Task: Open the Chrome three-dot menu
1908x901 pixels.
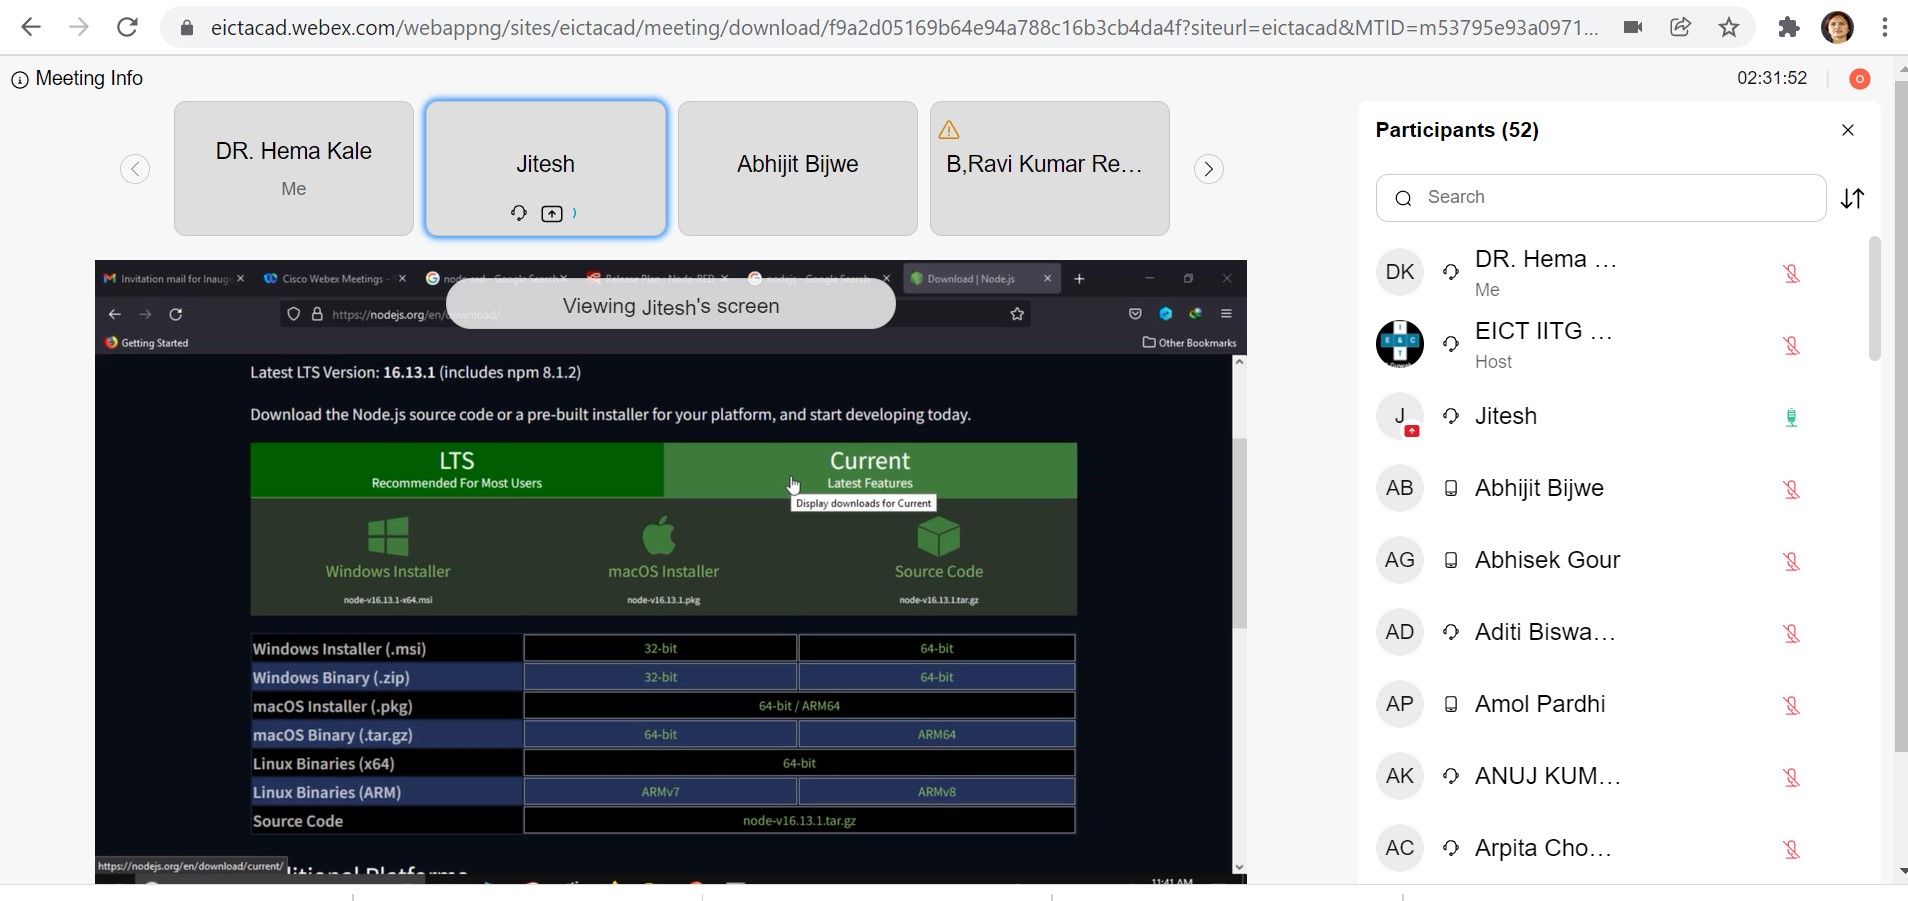Action: click(x=1885, y=28)
